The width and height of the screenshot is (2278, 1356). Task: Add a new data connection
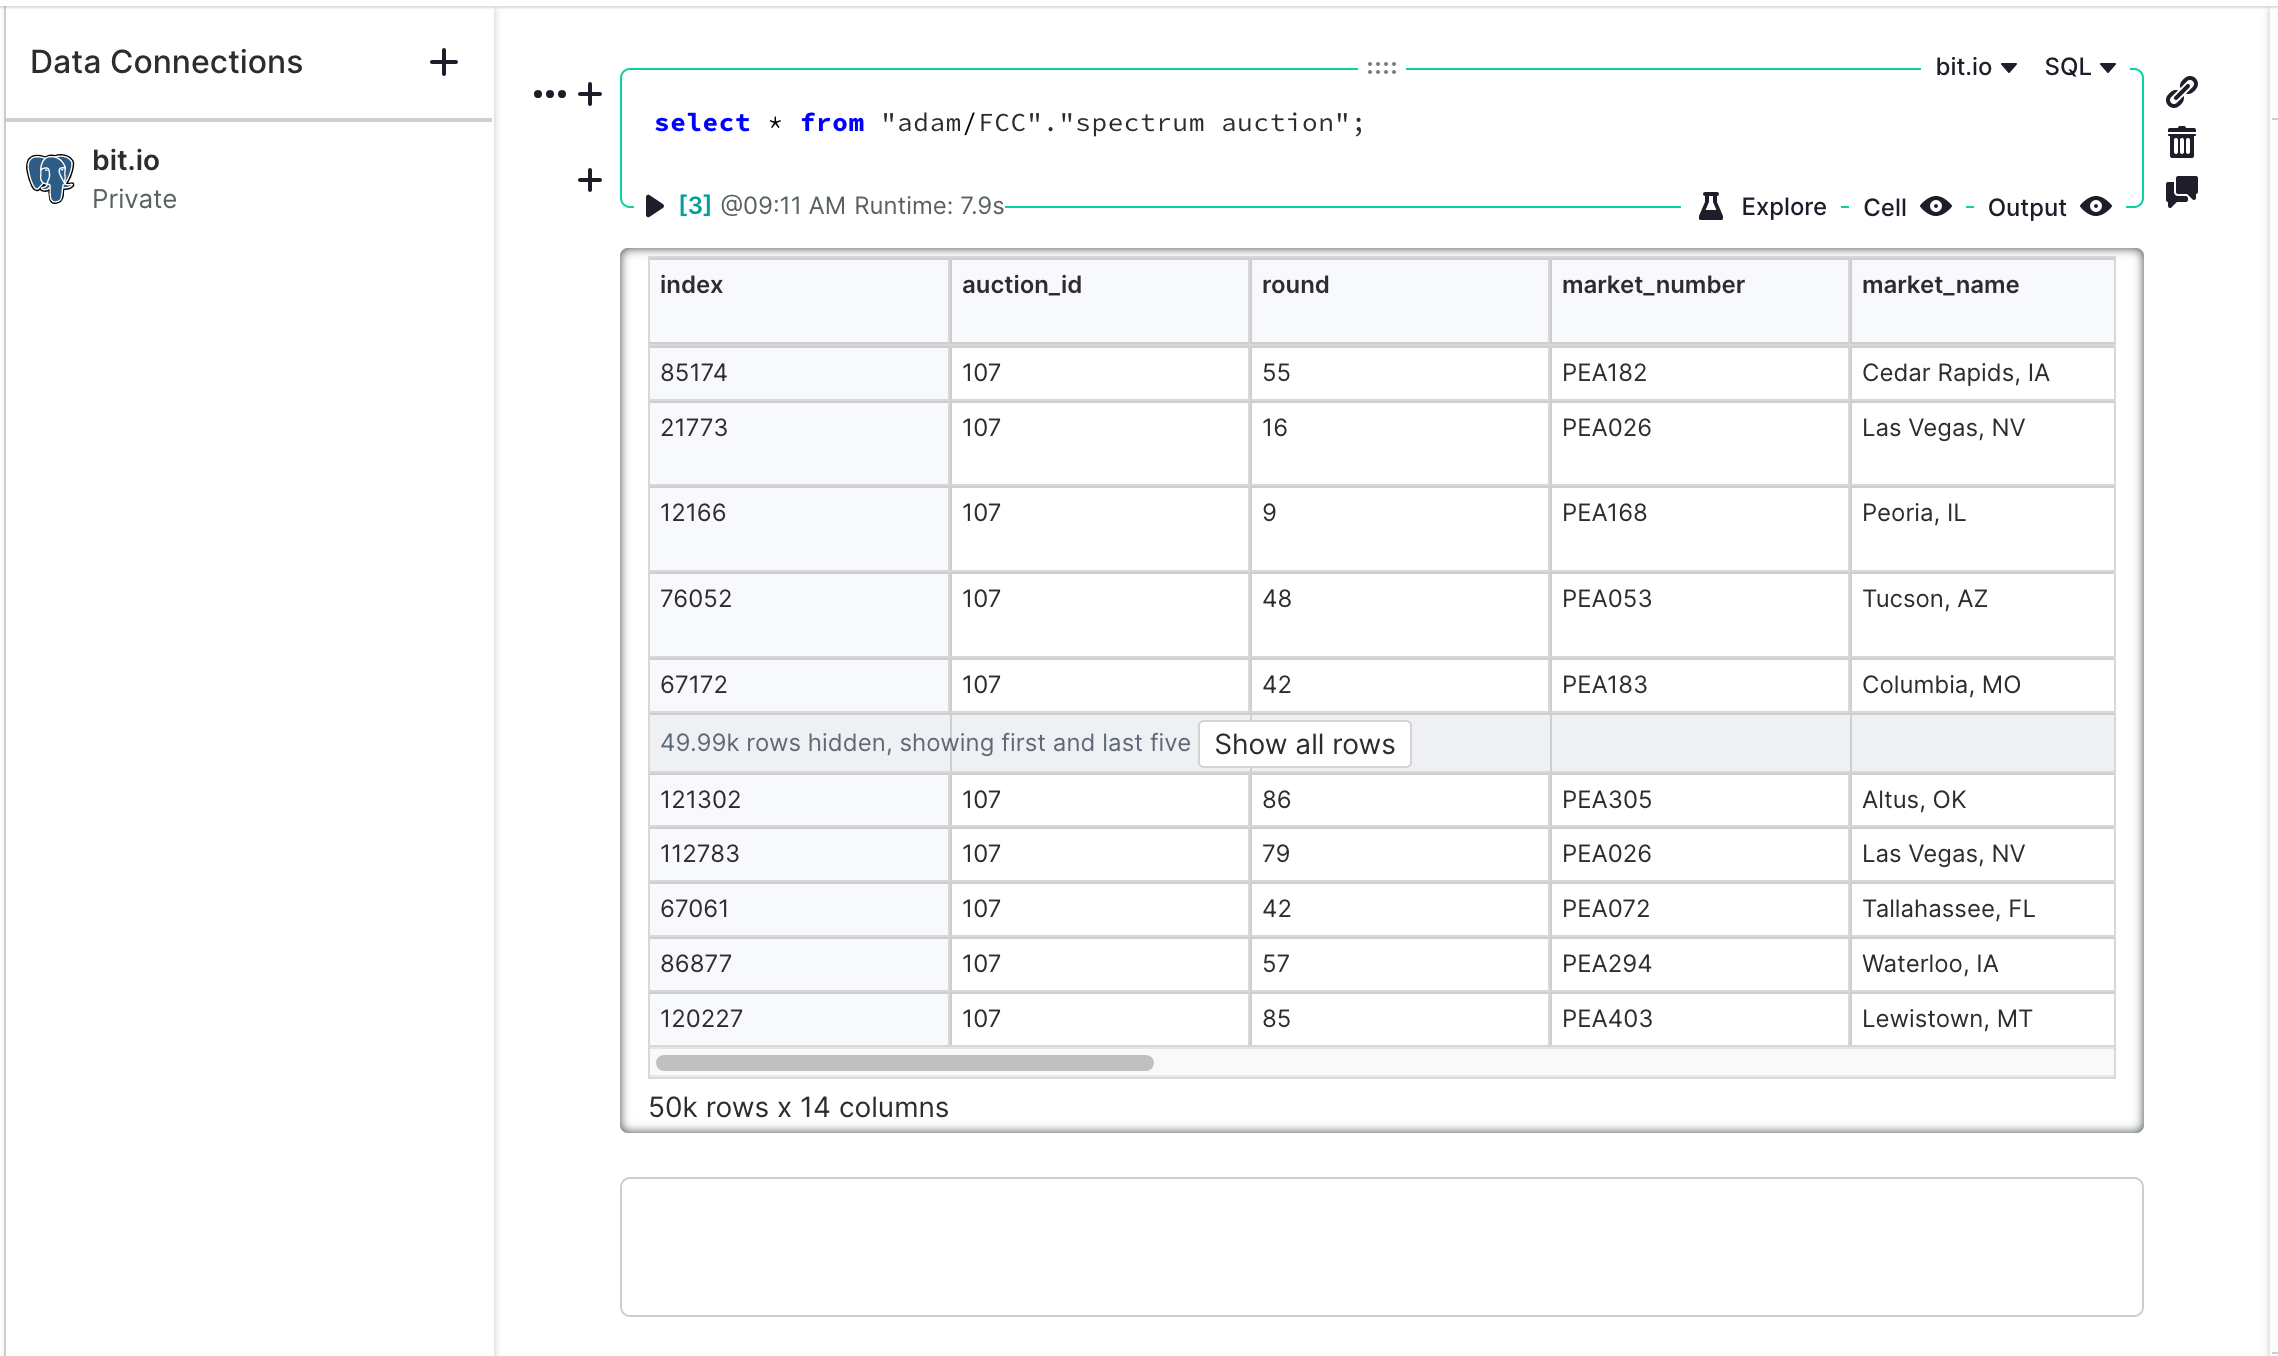(443, 62)
